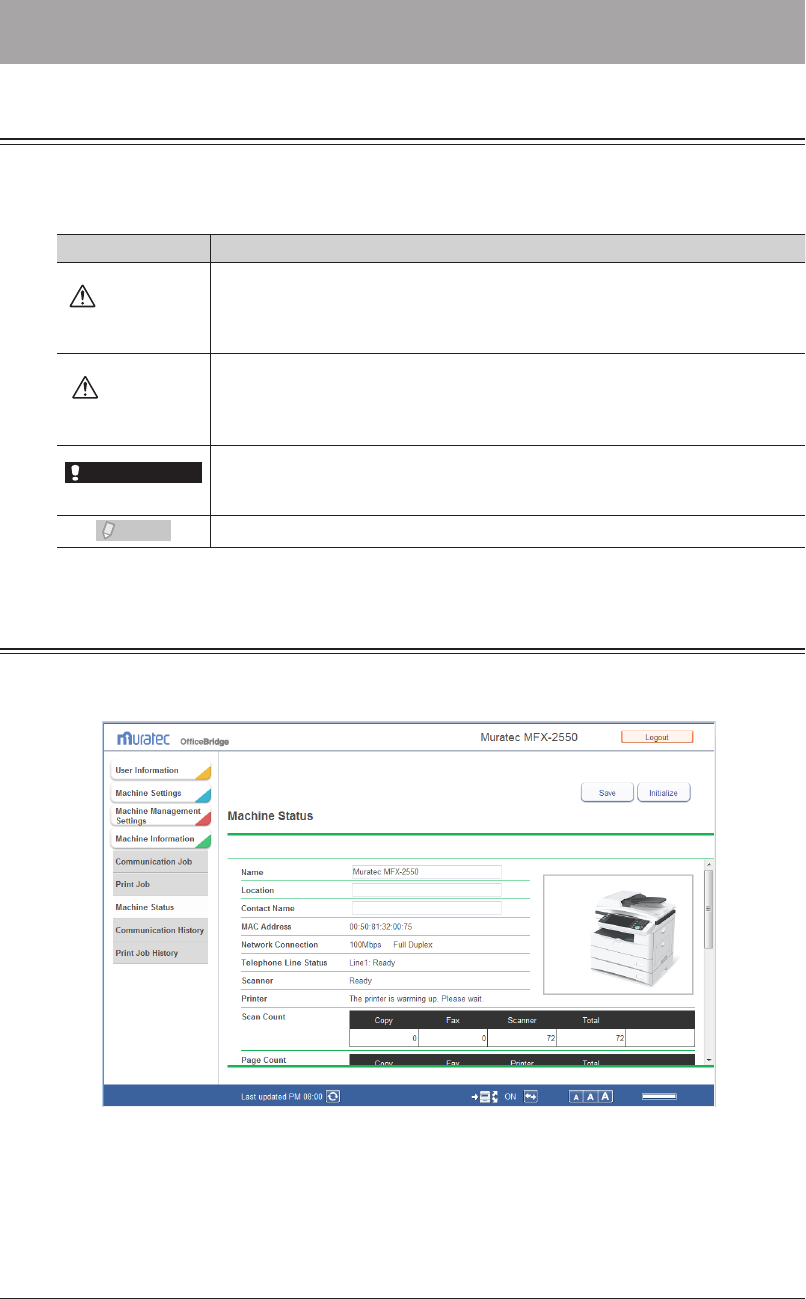Screen dimensions: 806x1299
Task: Click the Location input field
Action: click(x=426, y=889)
